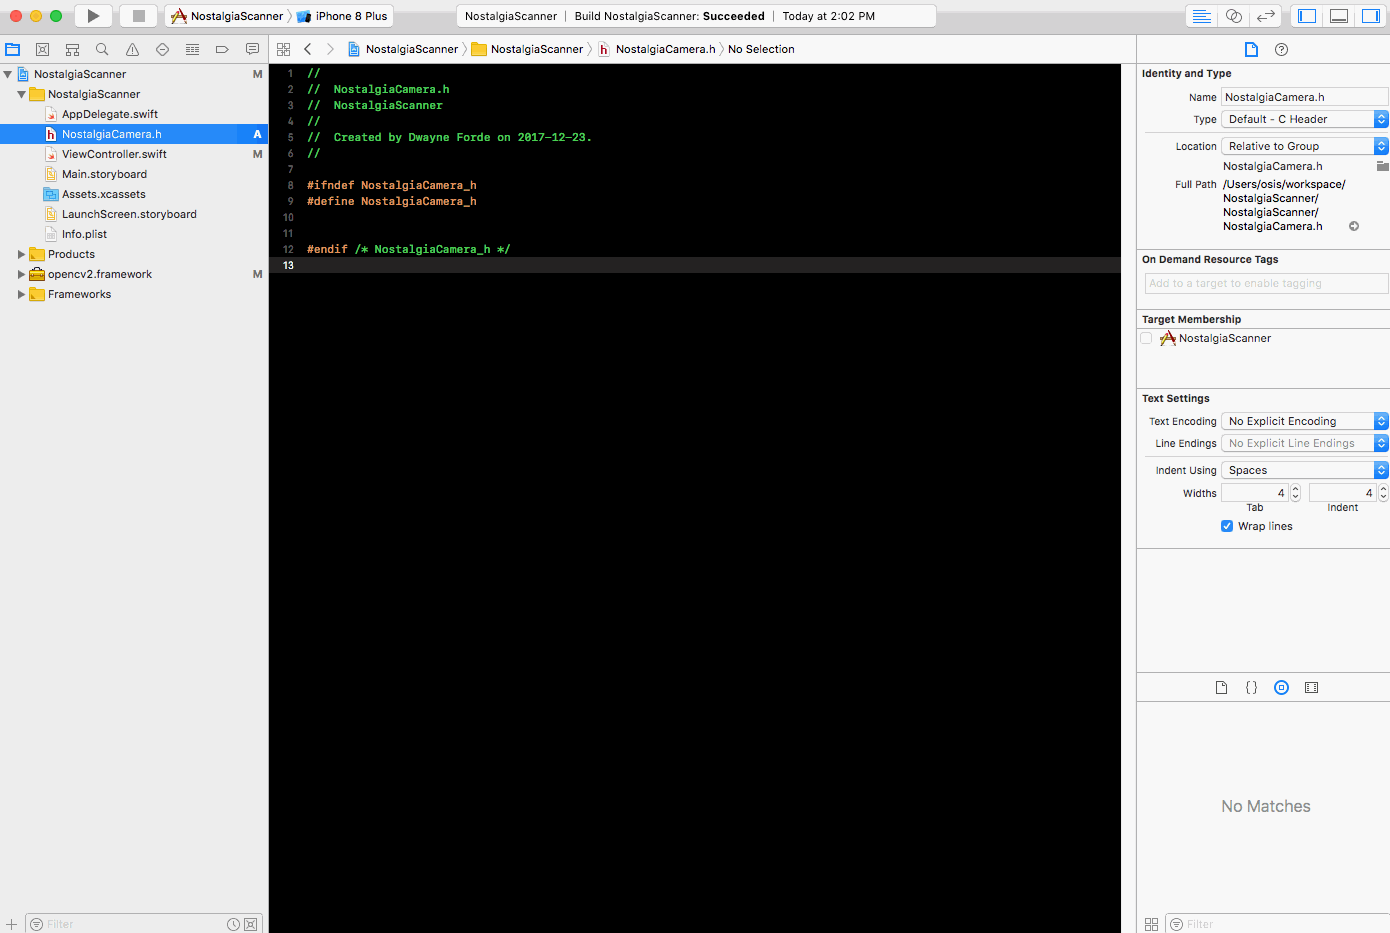Click the NostalgiaScanner project jump bar item
The width and height of the screenshot is (1390, 933).
click(403, 49)
